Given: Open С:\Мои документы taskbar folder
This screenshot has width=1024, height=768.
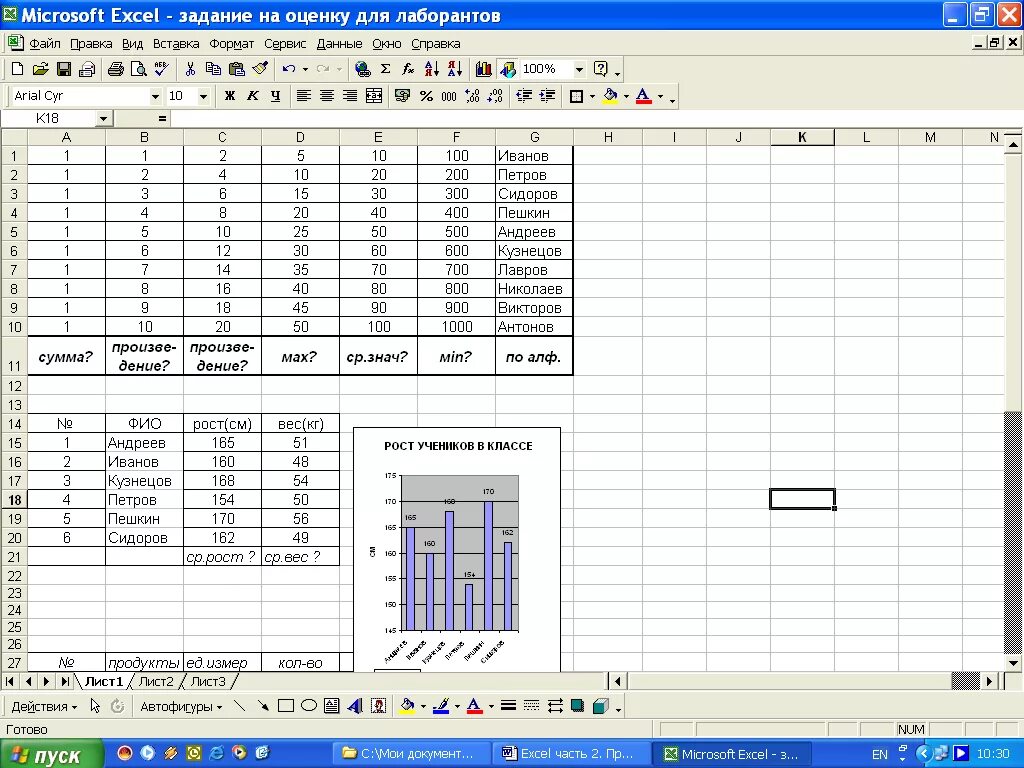Looking at the screenshot, I should coord(413,754).
